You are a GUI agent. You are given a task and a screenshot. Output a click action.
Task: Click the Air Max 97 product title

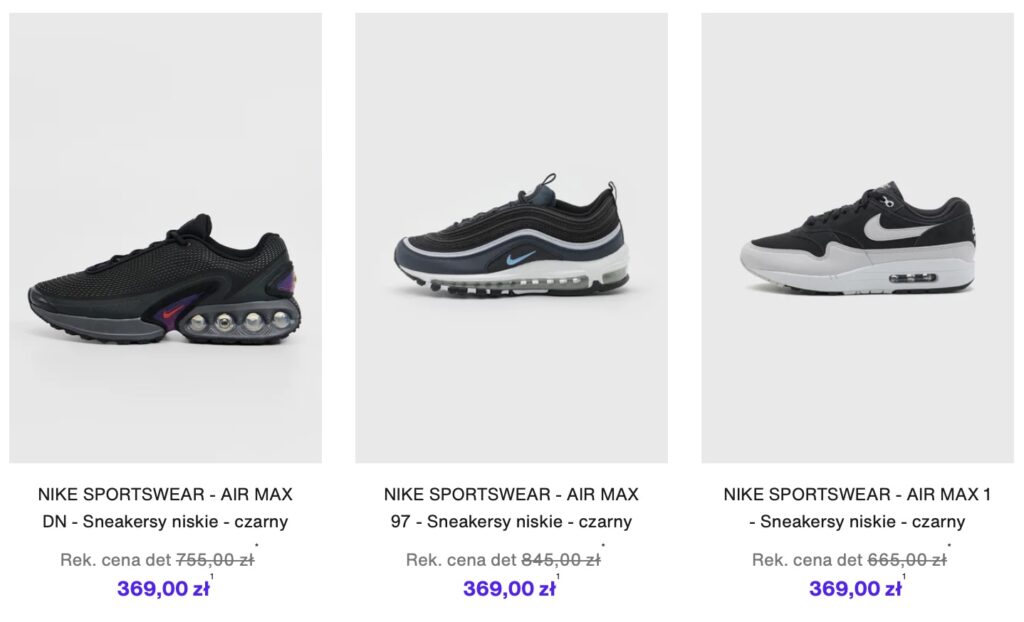coord(511,507)
